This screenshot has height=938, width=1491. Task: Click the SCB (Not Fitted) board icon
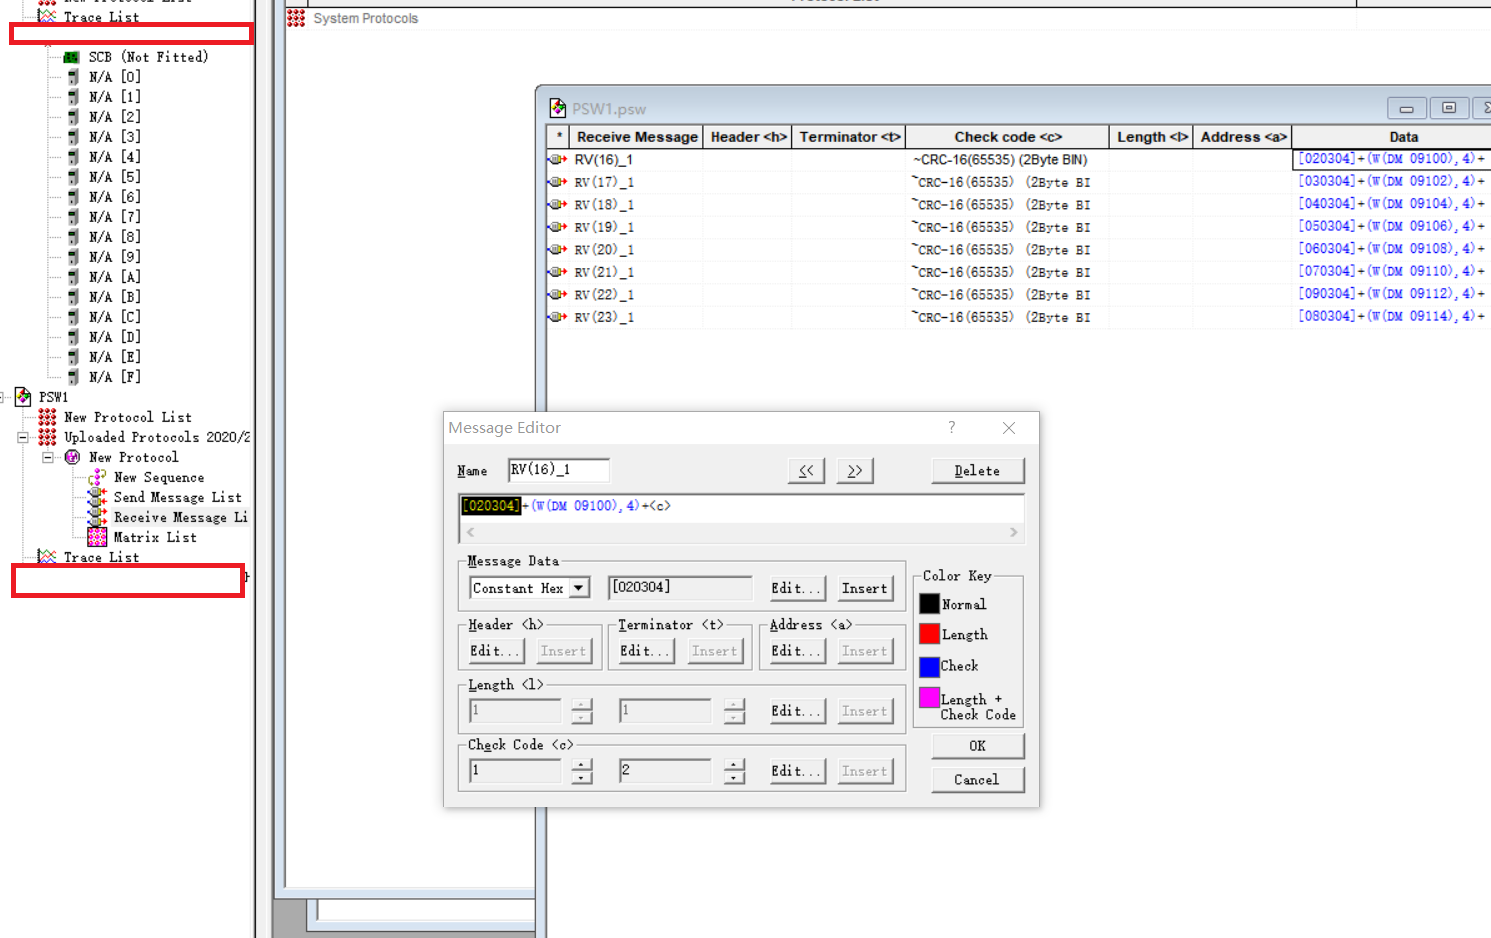(x=71, y=57)
